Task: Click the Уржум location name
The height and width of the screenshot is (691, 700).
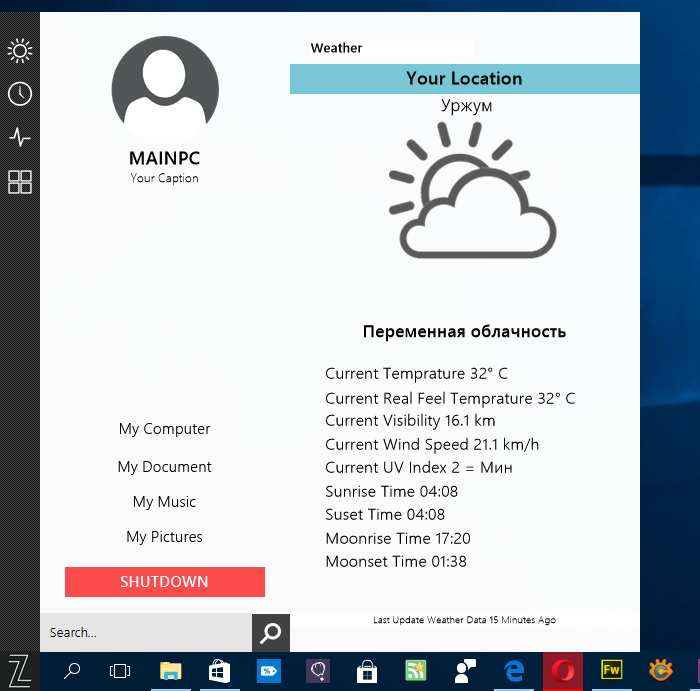Action: [x=467, y=106]
